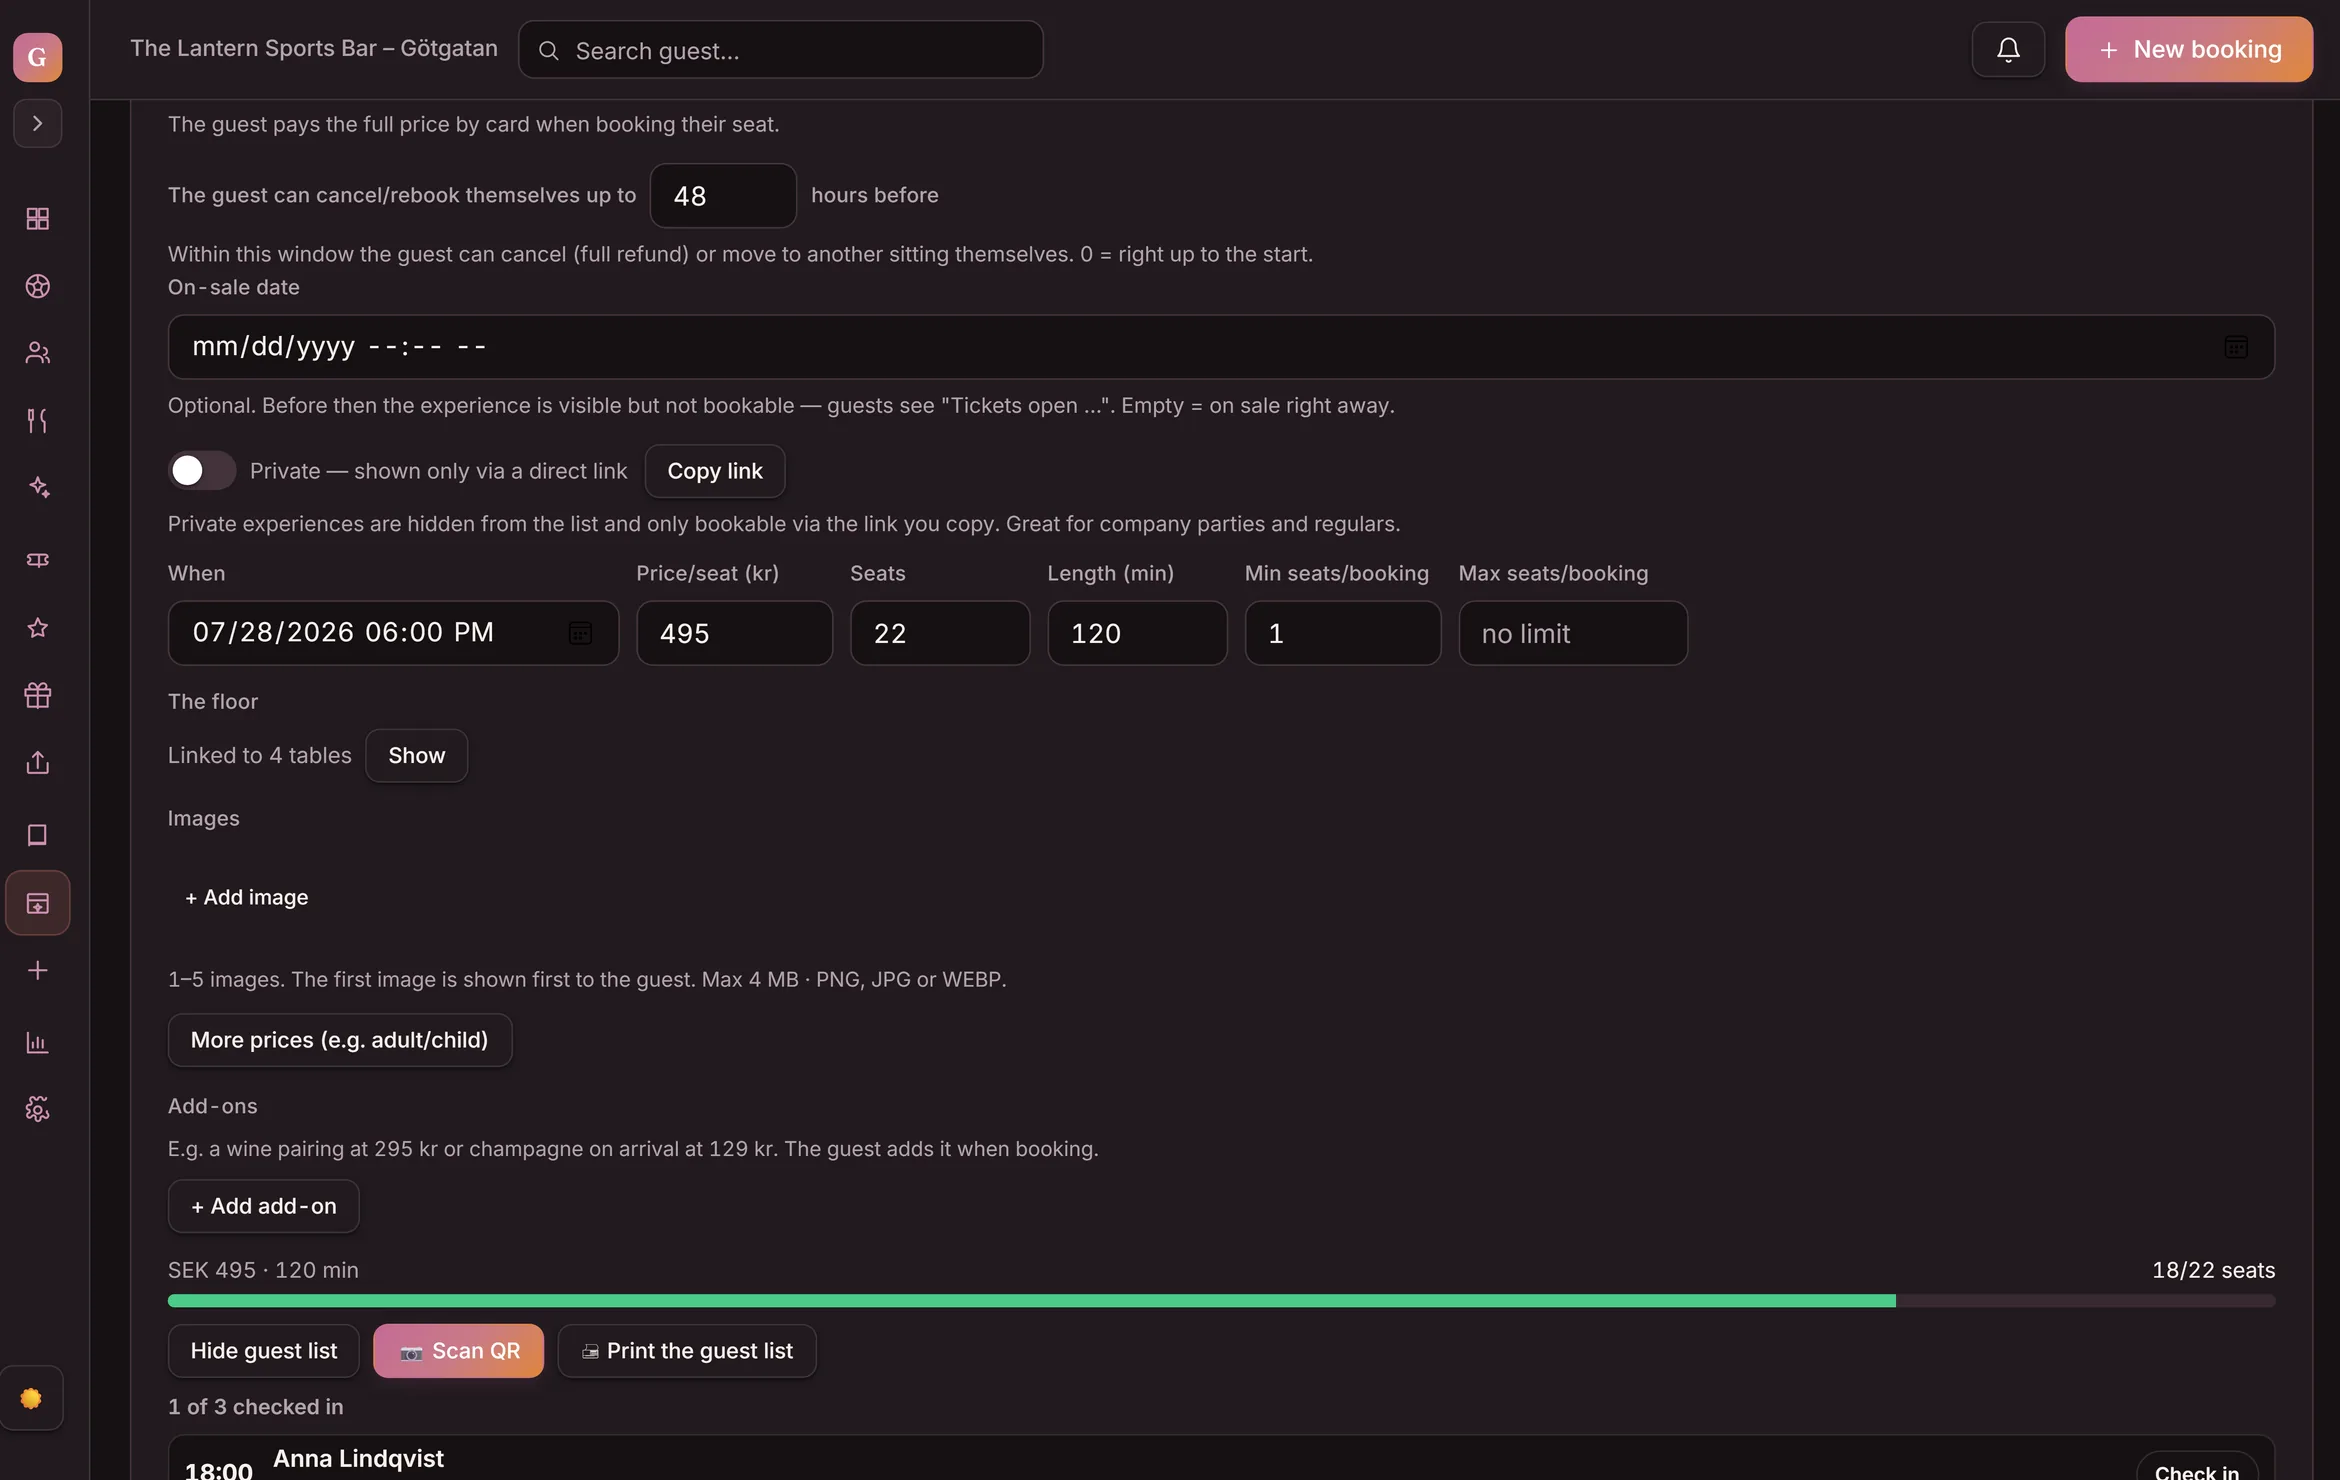2340x1480 pixels.
Task: Click the Max seats/booking no limit field
Action: tap(1573, 633)
